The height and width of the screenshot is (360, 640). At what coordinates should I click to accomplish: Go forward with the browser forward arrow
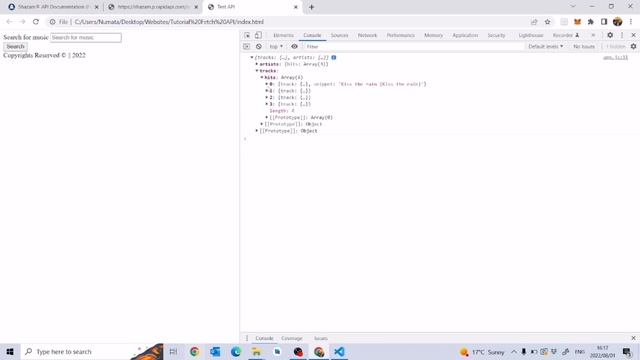(x=22, y=22)
